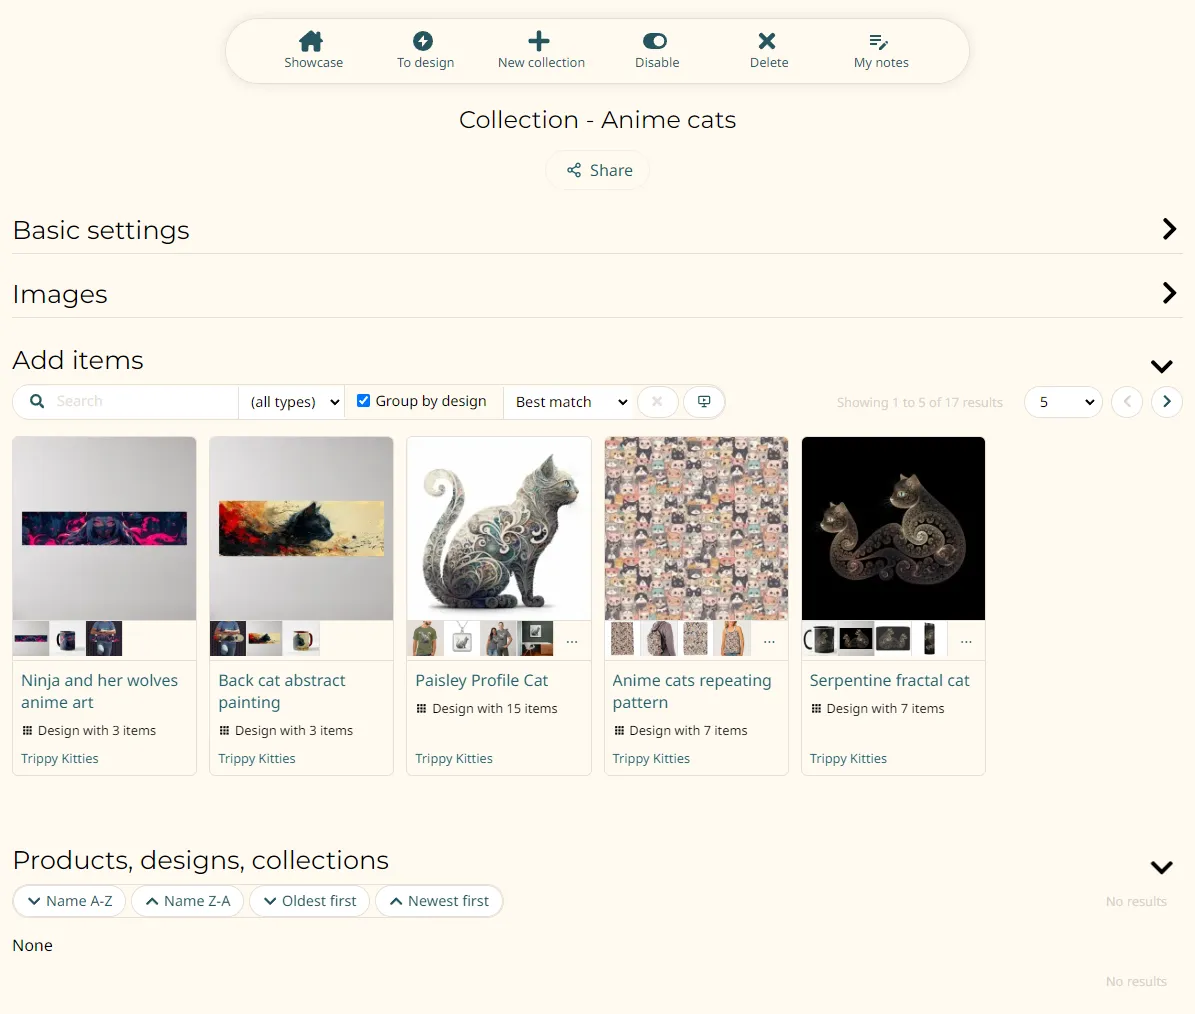Click the Serpentine fractal cat thumbnail

pyautogui.click(x=893, y=528)
